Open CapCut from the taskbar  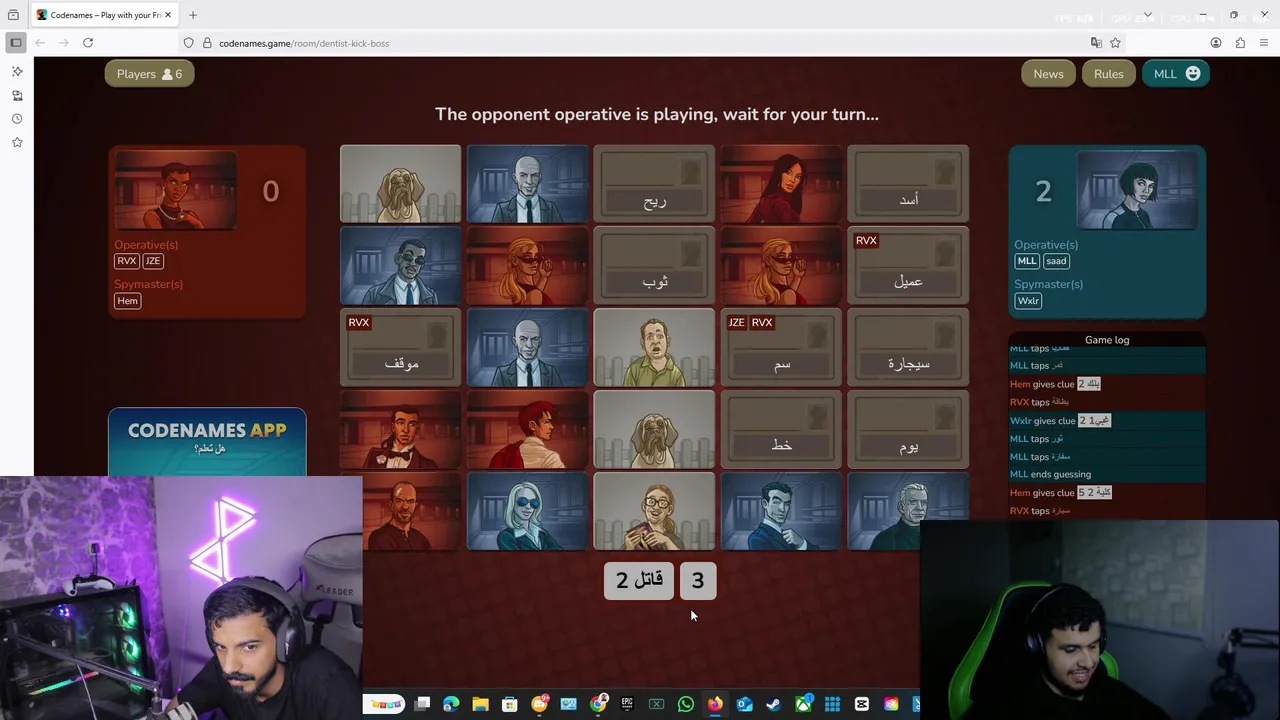tap(862, 704)
